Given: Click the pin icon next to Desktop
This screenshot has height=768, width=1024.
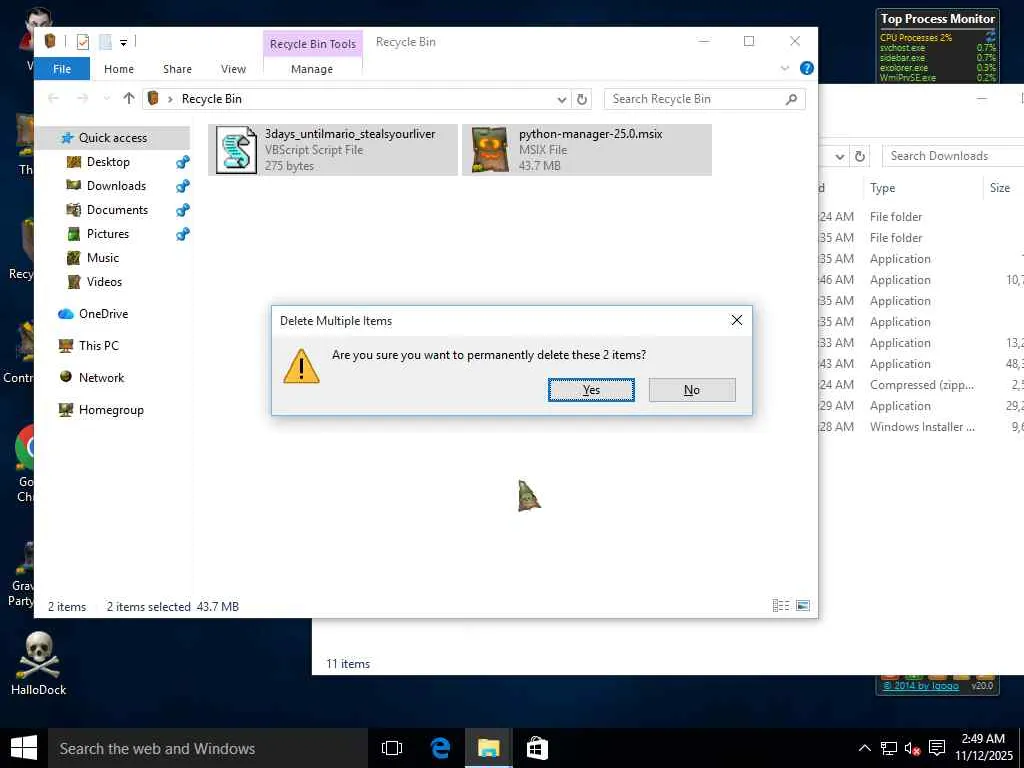Looking at the screenshot, I should (182, 162).
